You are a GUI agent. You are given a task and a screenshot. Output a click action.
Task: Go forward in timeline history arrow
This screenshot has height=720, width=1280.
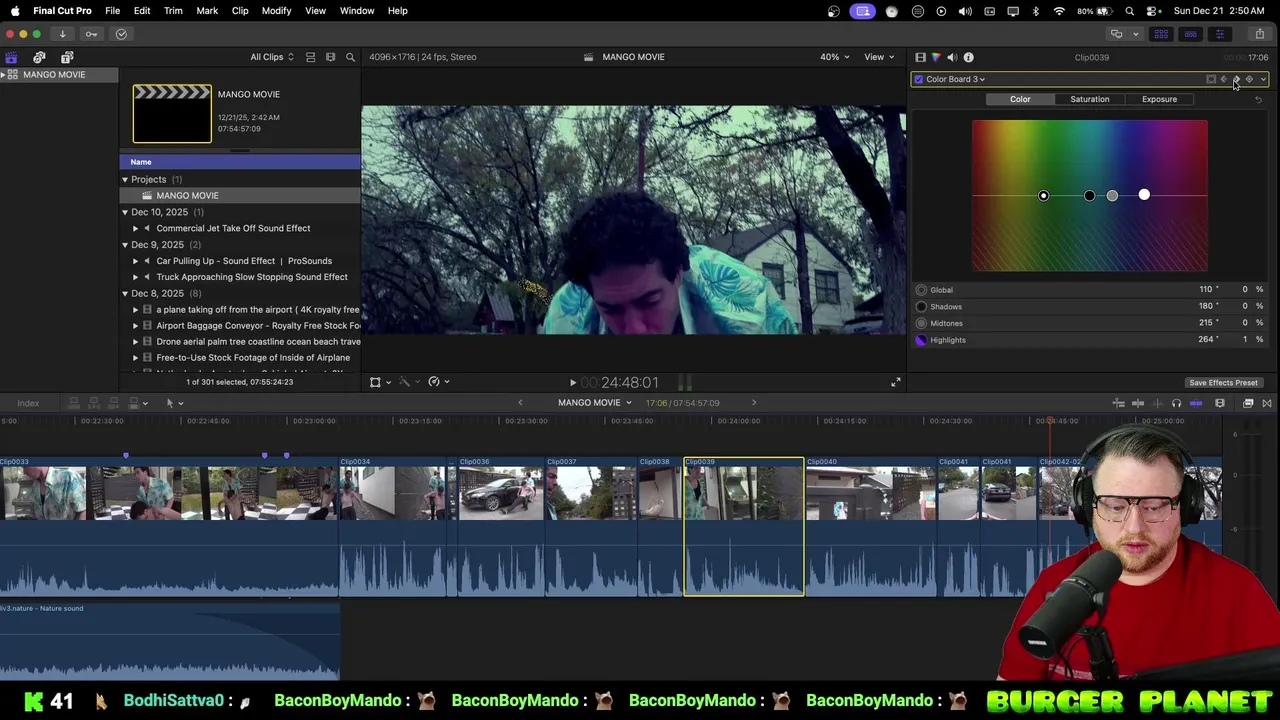pos(754,403)
